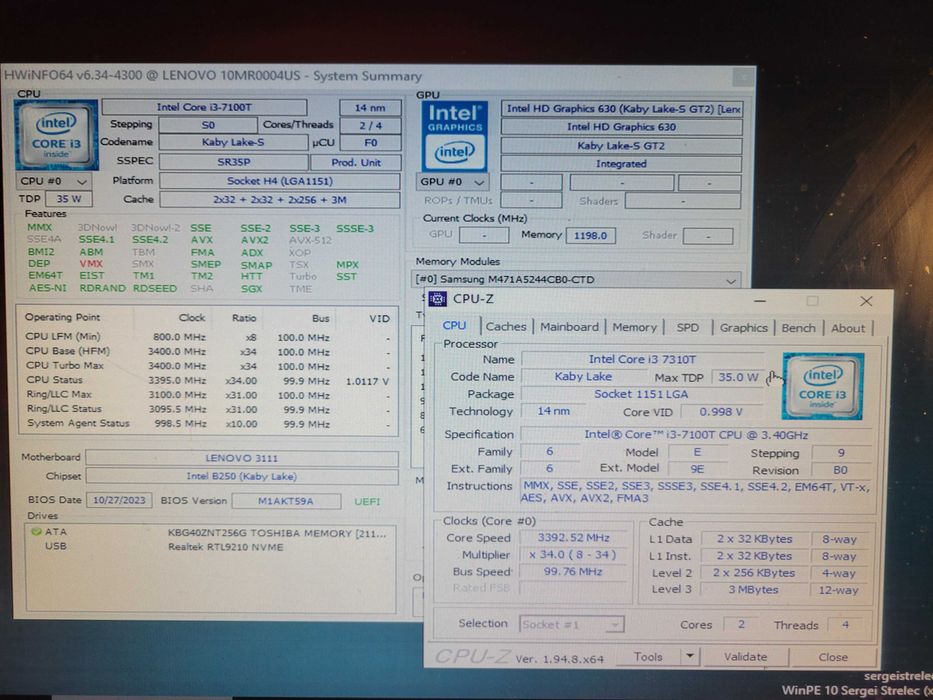Screen dimensions: 933x700
Task: Open the Graphics tab in CPU-Z
Action: pos(743,327)
